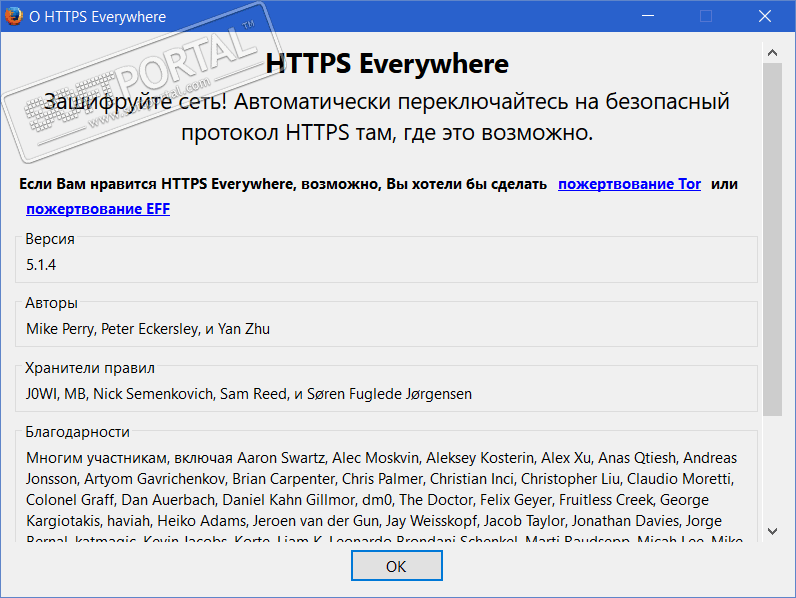Click the authors line with Mike Perry

pyautogui.click(x=148, y=329)
